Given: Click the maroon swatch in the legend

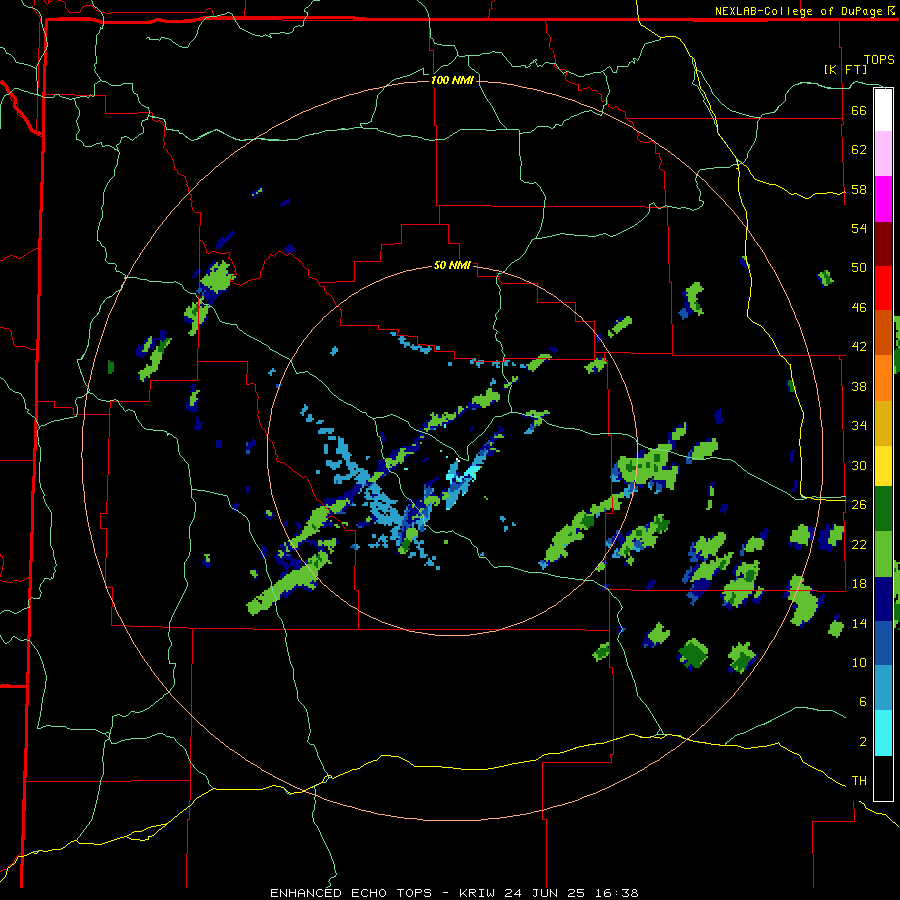Looking at the screenshot, I should pos(883,243).
